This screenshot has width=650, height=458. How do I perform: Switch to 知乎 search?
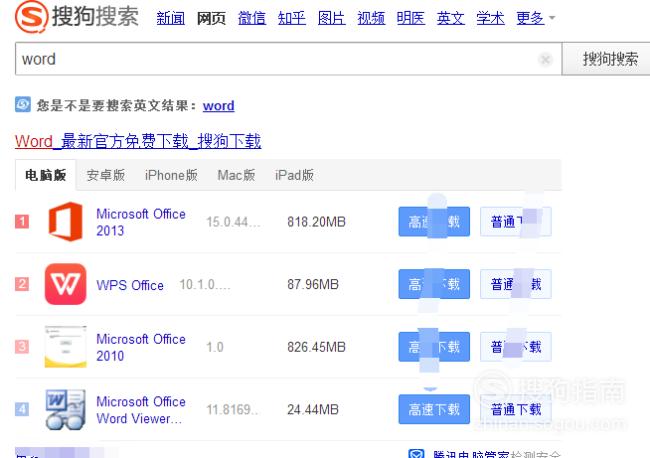click(x=292, y=18)
